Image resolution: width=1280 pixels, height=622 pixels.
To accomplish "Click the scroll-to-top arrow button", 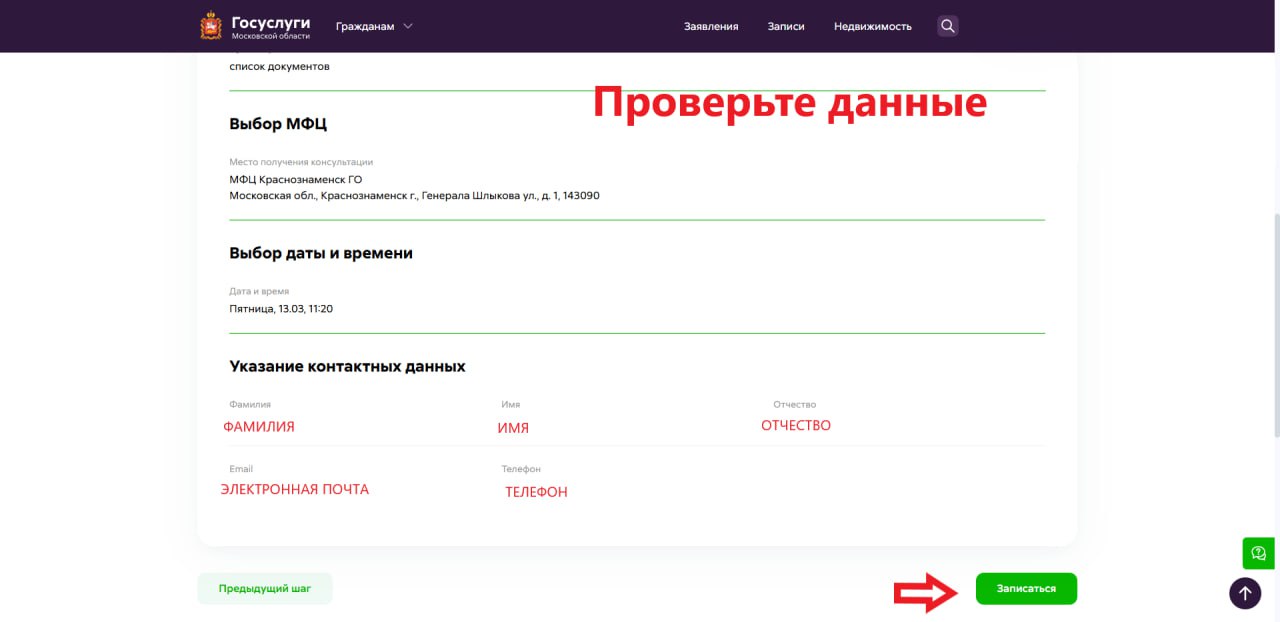I will pos(1245,593).
